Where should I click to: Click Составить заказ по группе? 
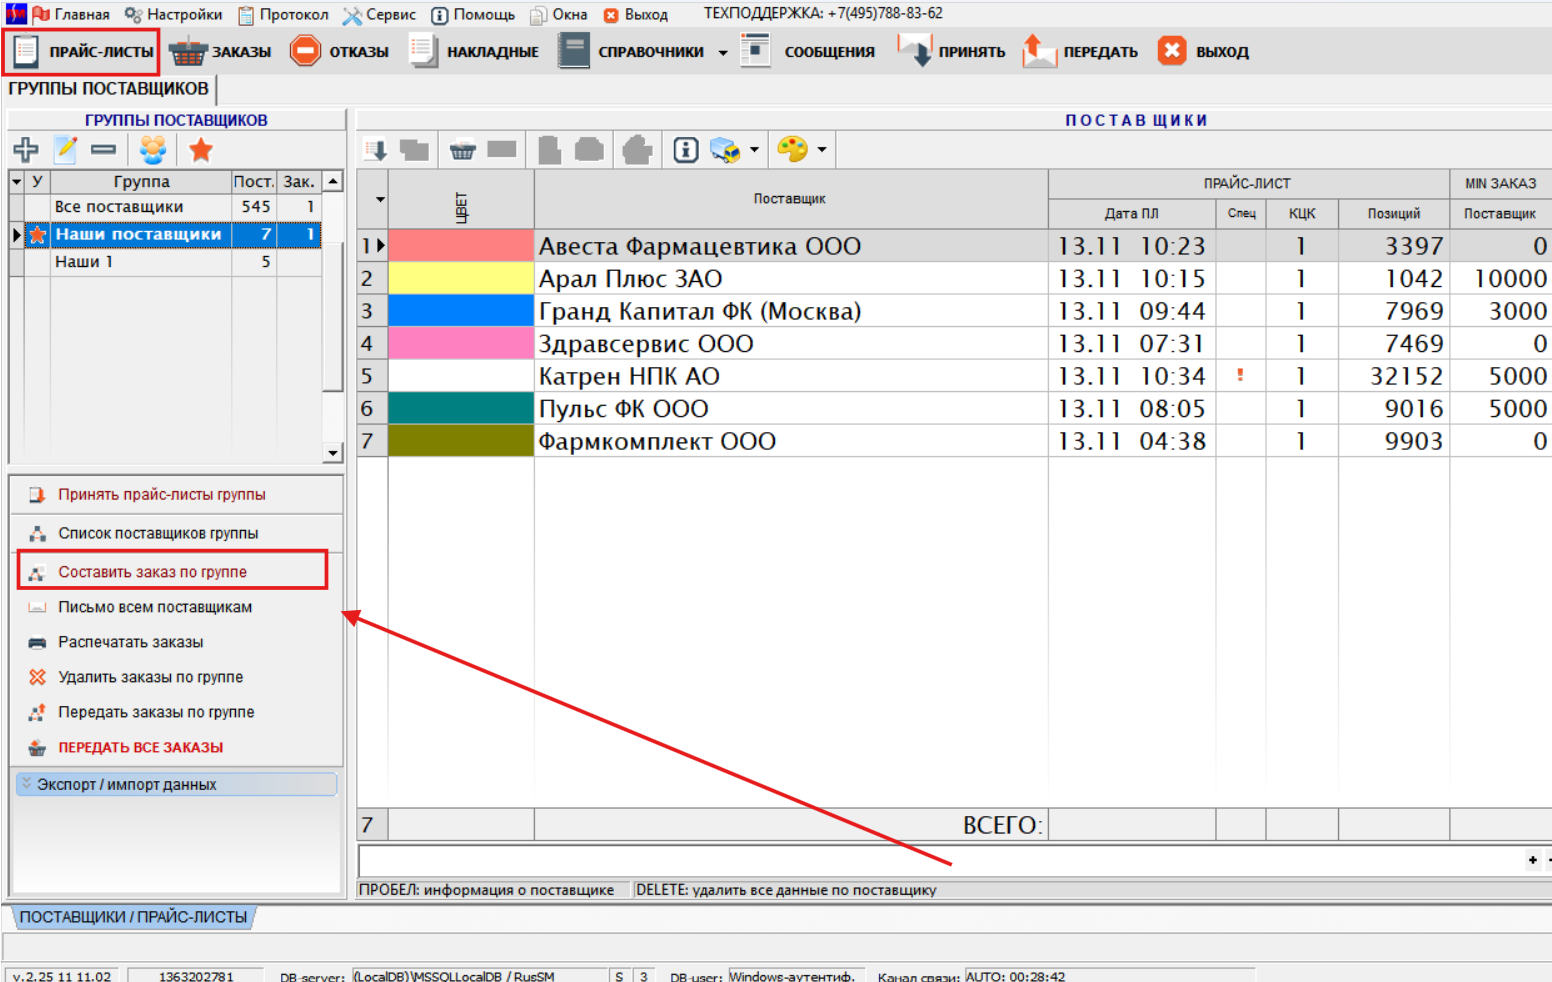point(152,572)
